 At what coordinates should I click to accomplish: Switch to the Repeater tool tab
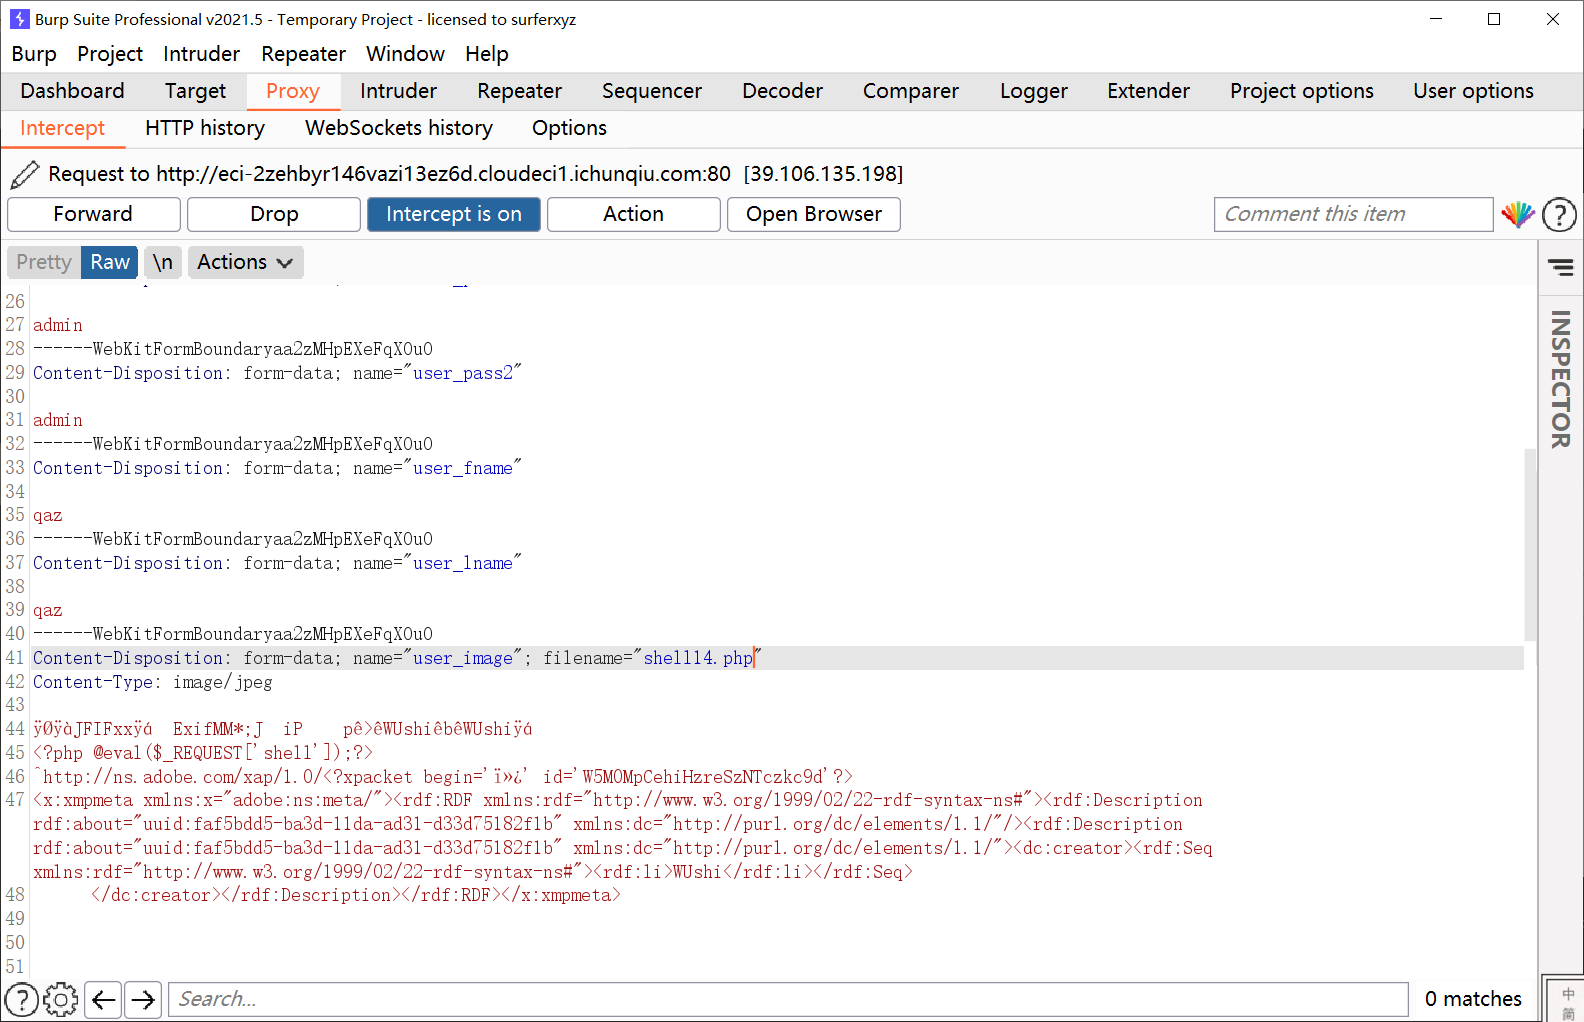520,91
